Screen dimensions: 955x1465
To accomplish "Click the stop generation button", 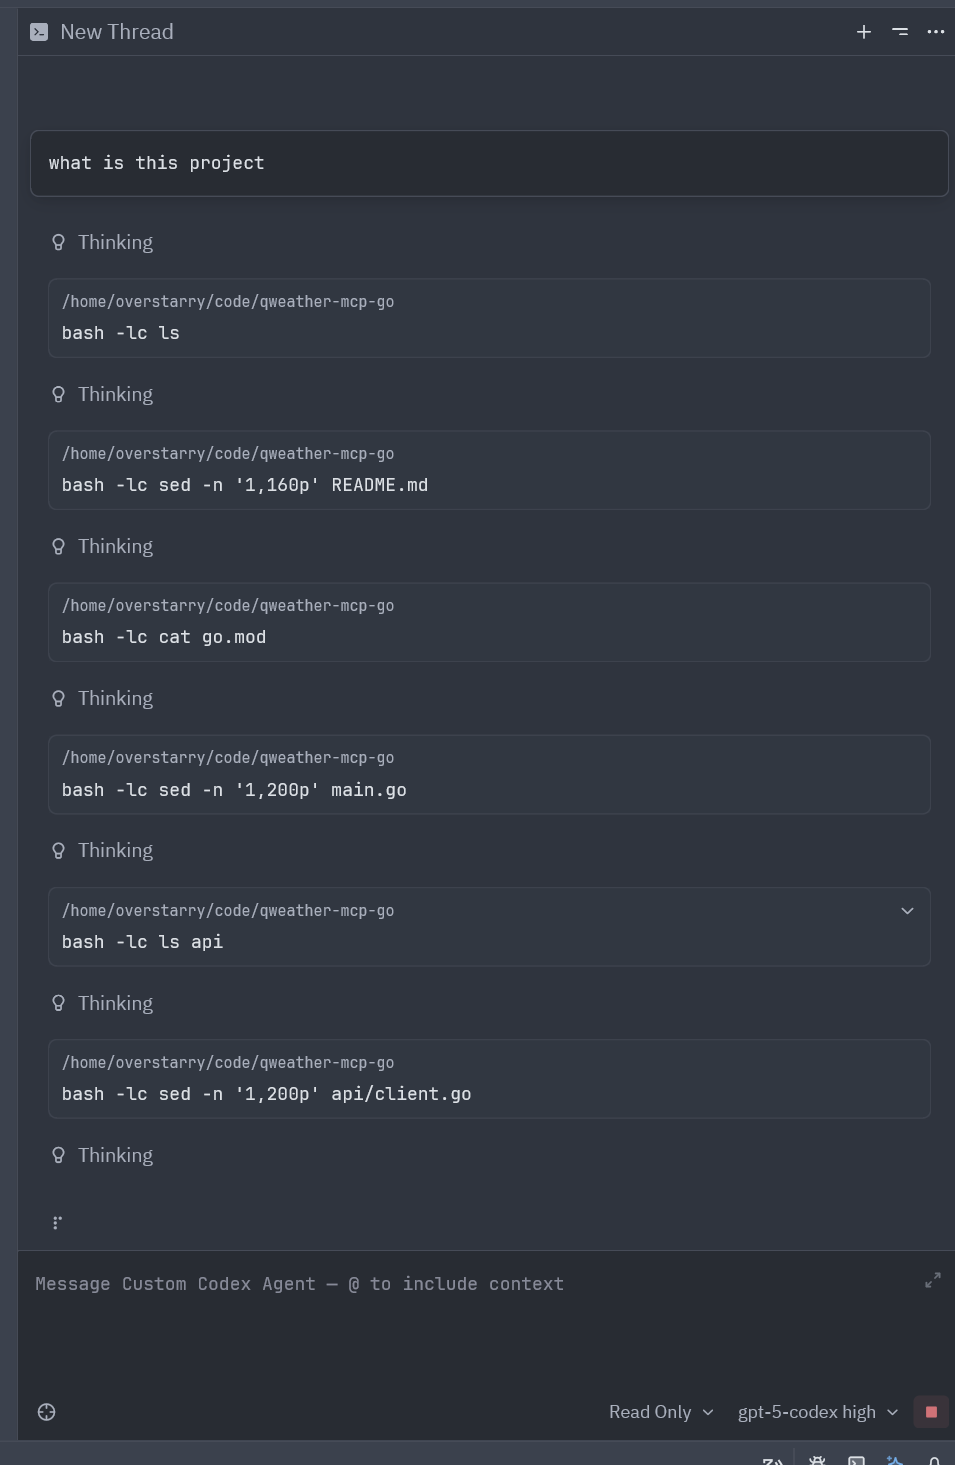I will (931, 1412).
